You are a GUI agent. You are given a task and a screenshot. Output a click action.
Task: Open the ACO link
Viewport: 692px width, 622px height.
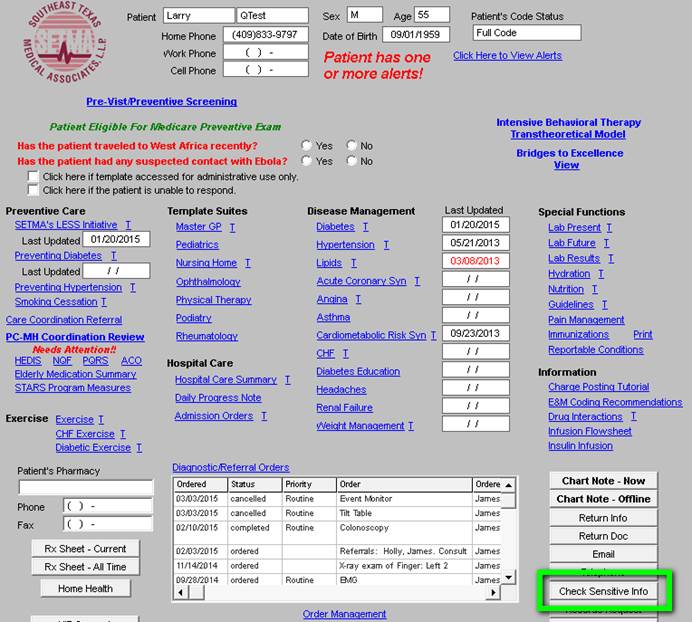pyautogui.click(x=132, y=361)
